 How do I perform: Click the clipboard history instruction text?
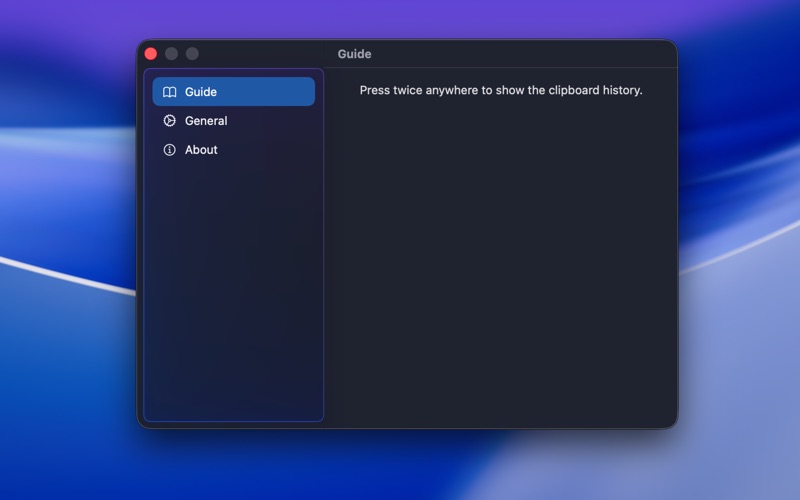(501, 90)
